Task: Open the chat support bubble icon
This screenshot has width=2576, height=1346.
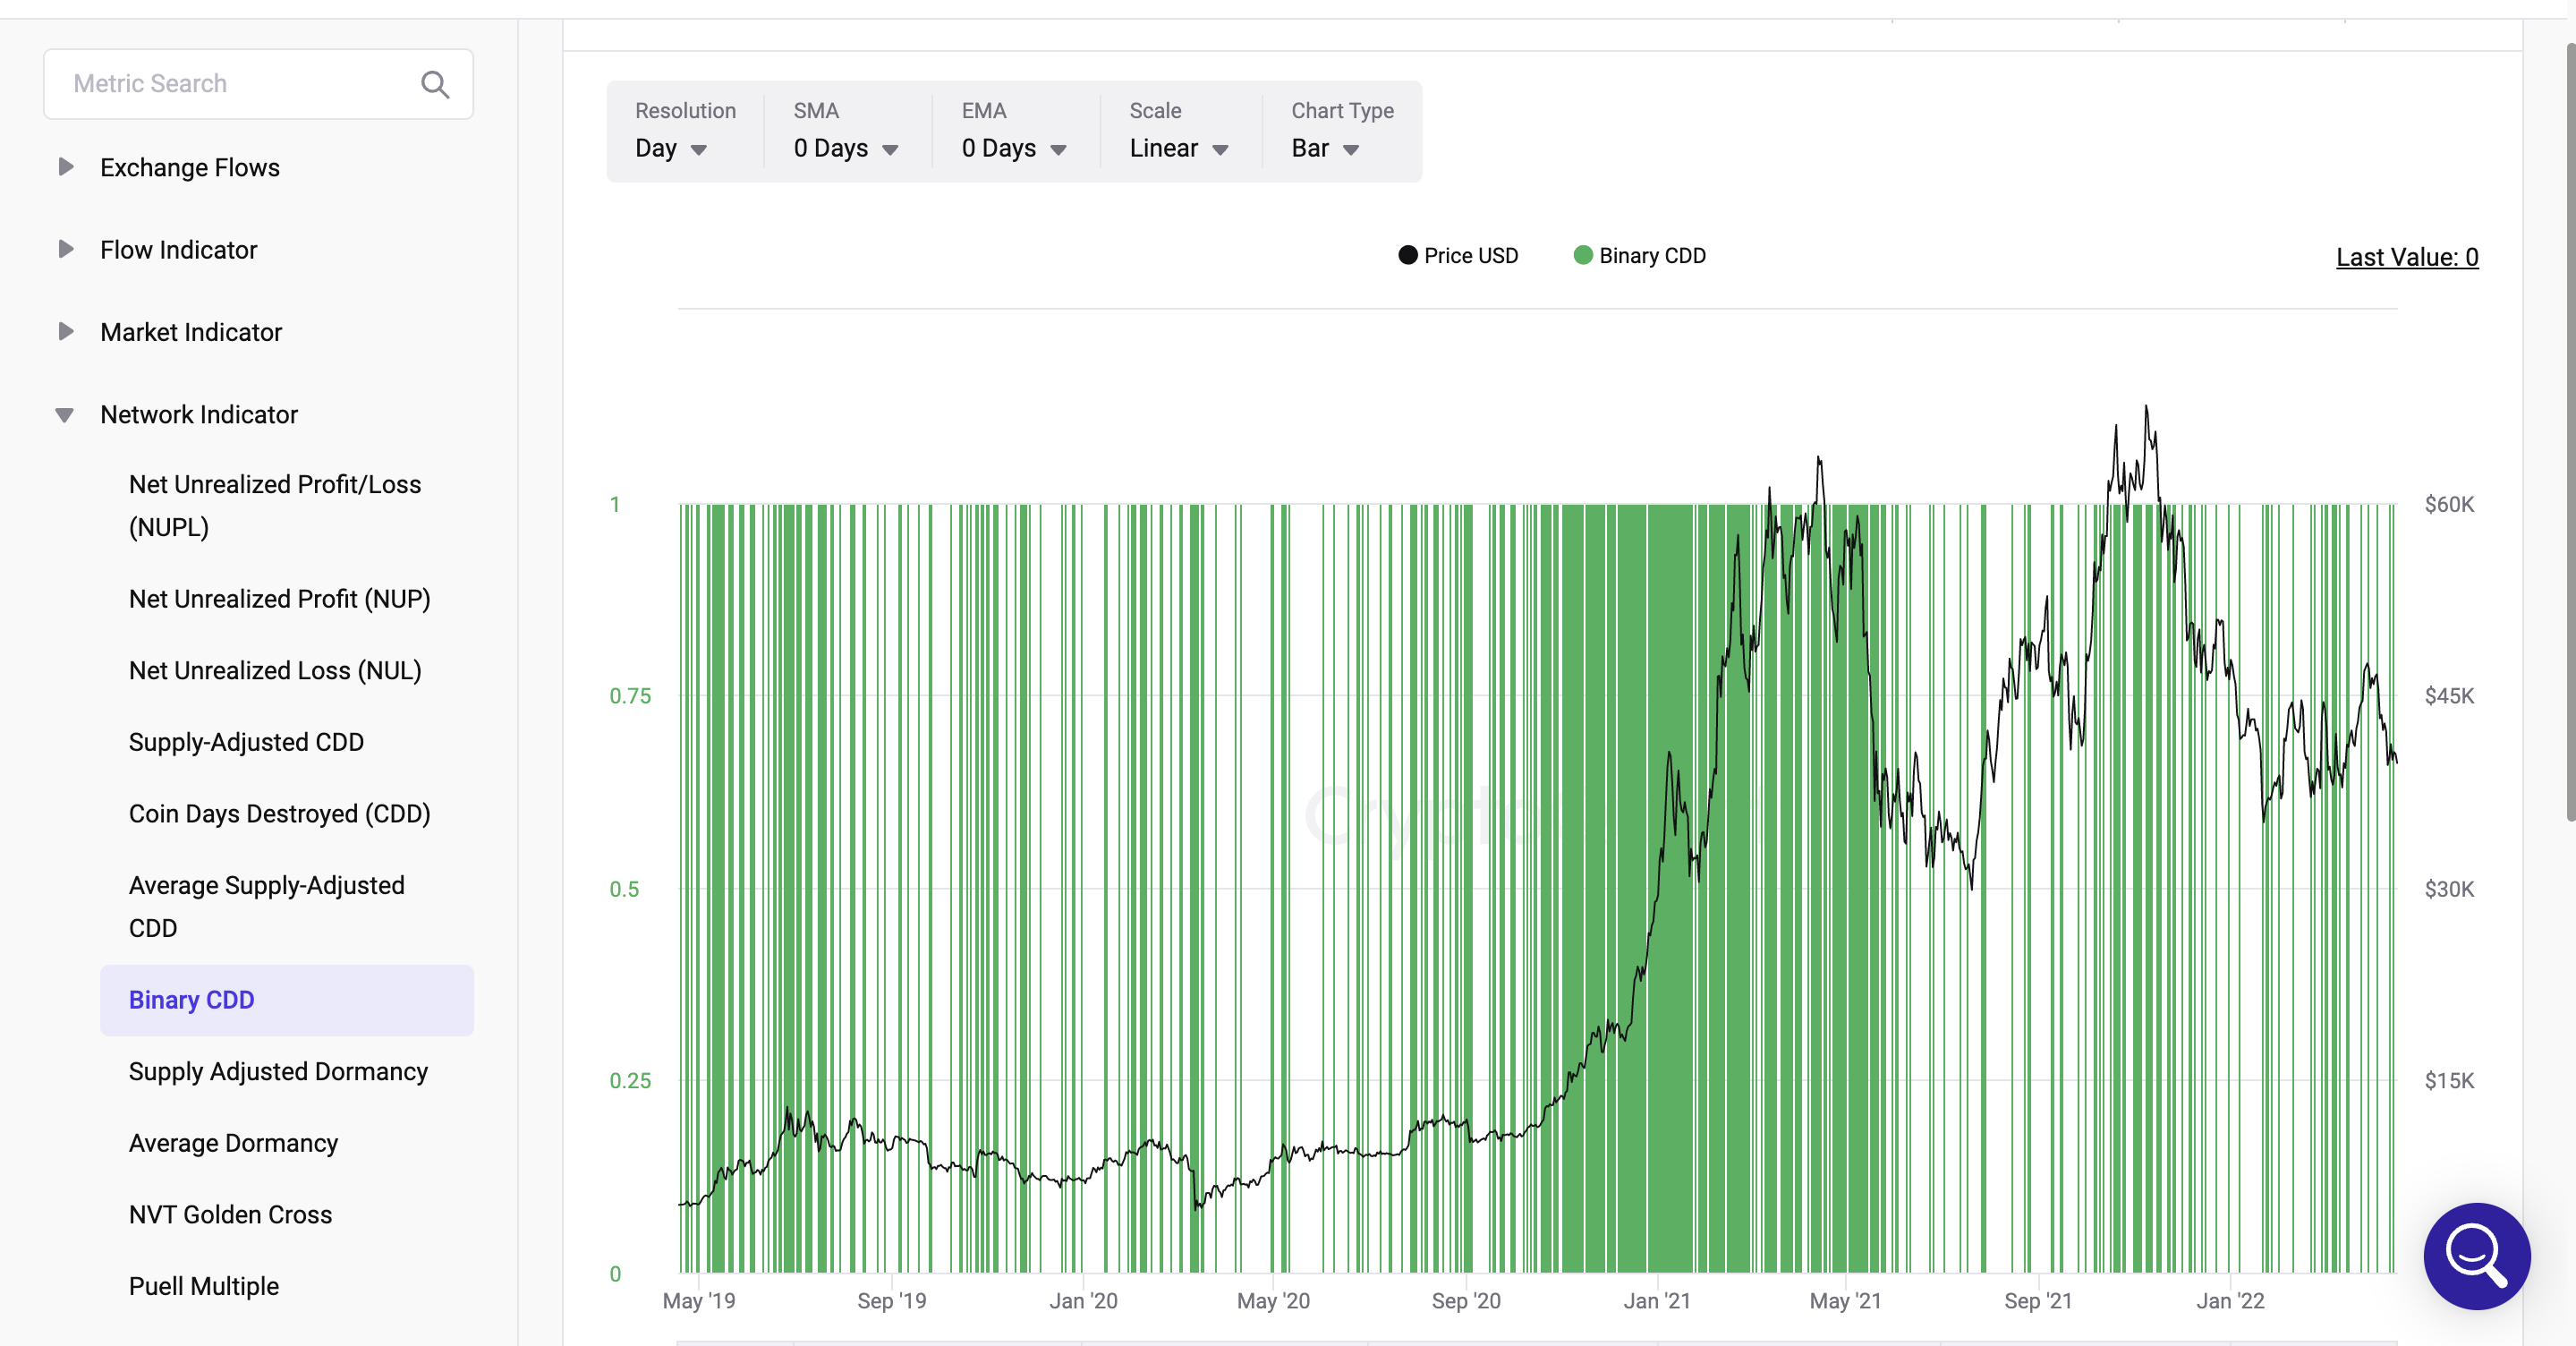Action: click(2476, 1255)
